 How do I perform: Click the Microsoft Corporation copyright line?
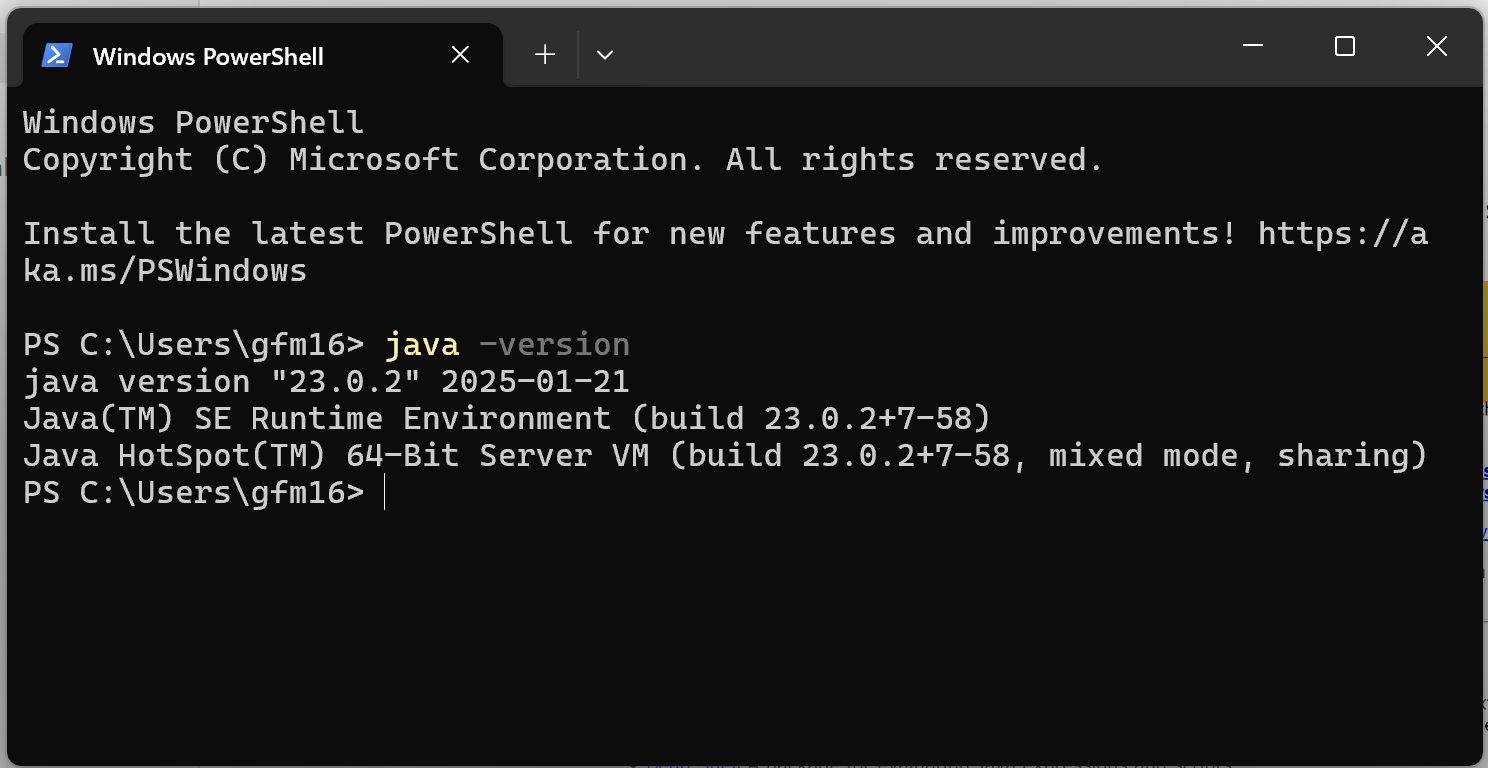coord(563,159)
